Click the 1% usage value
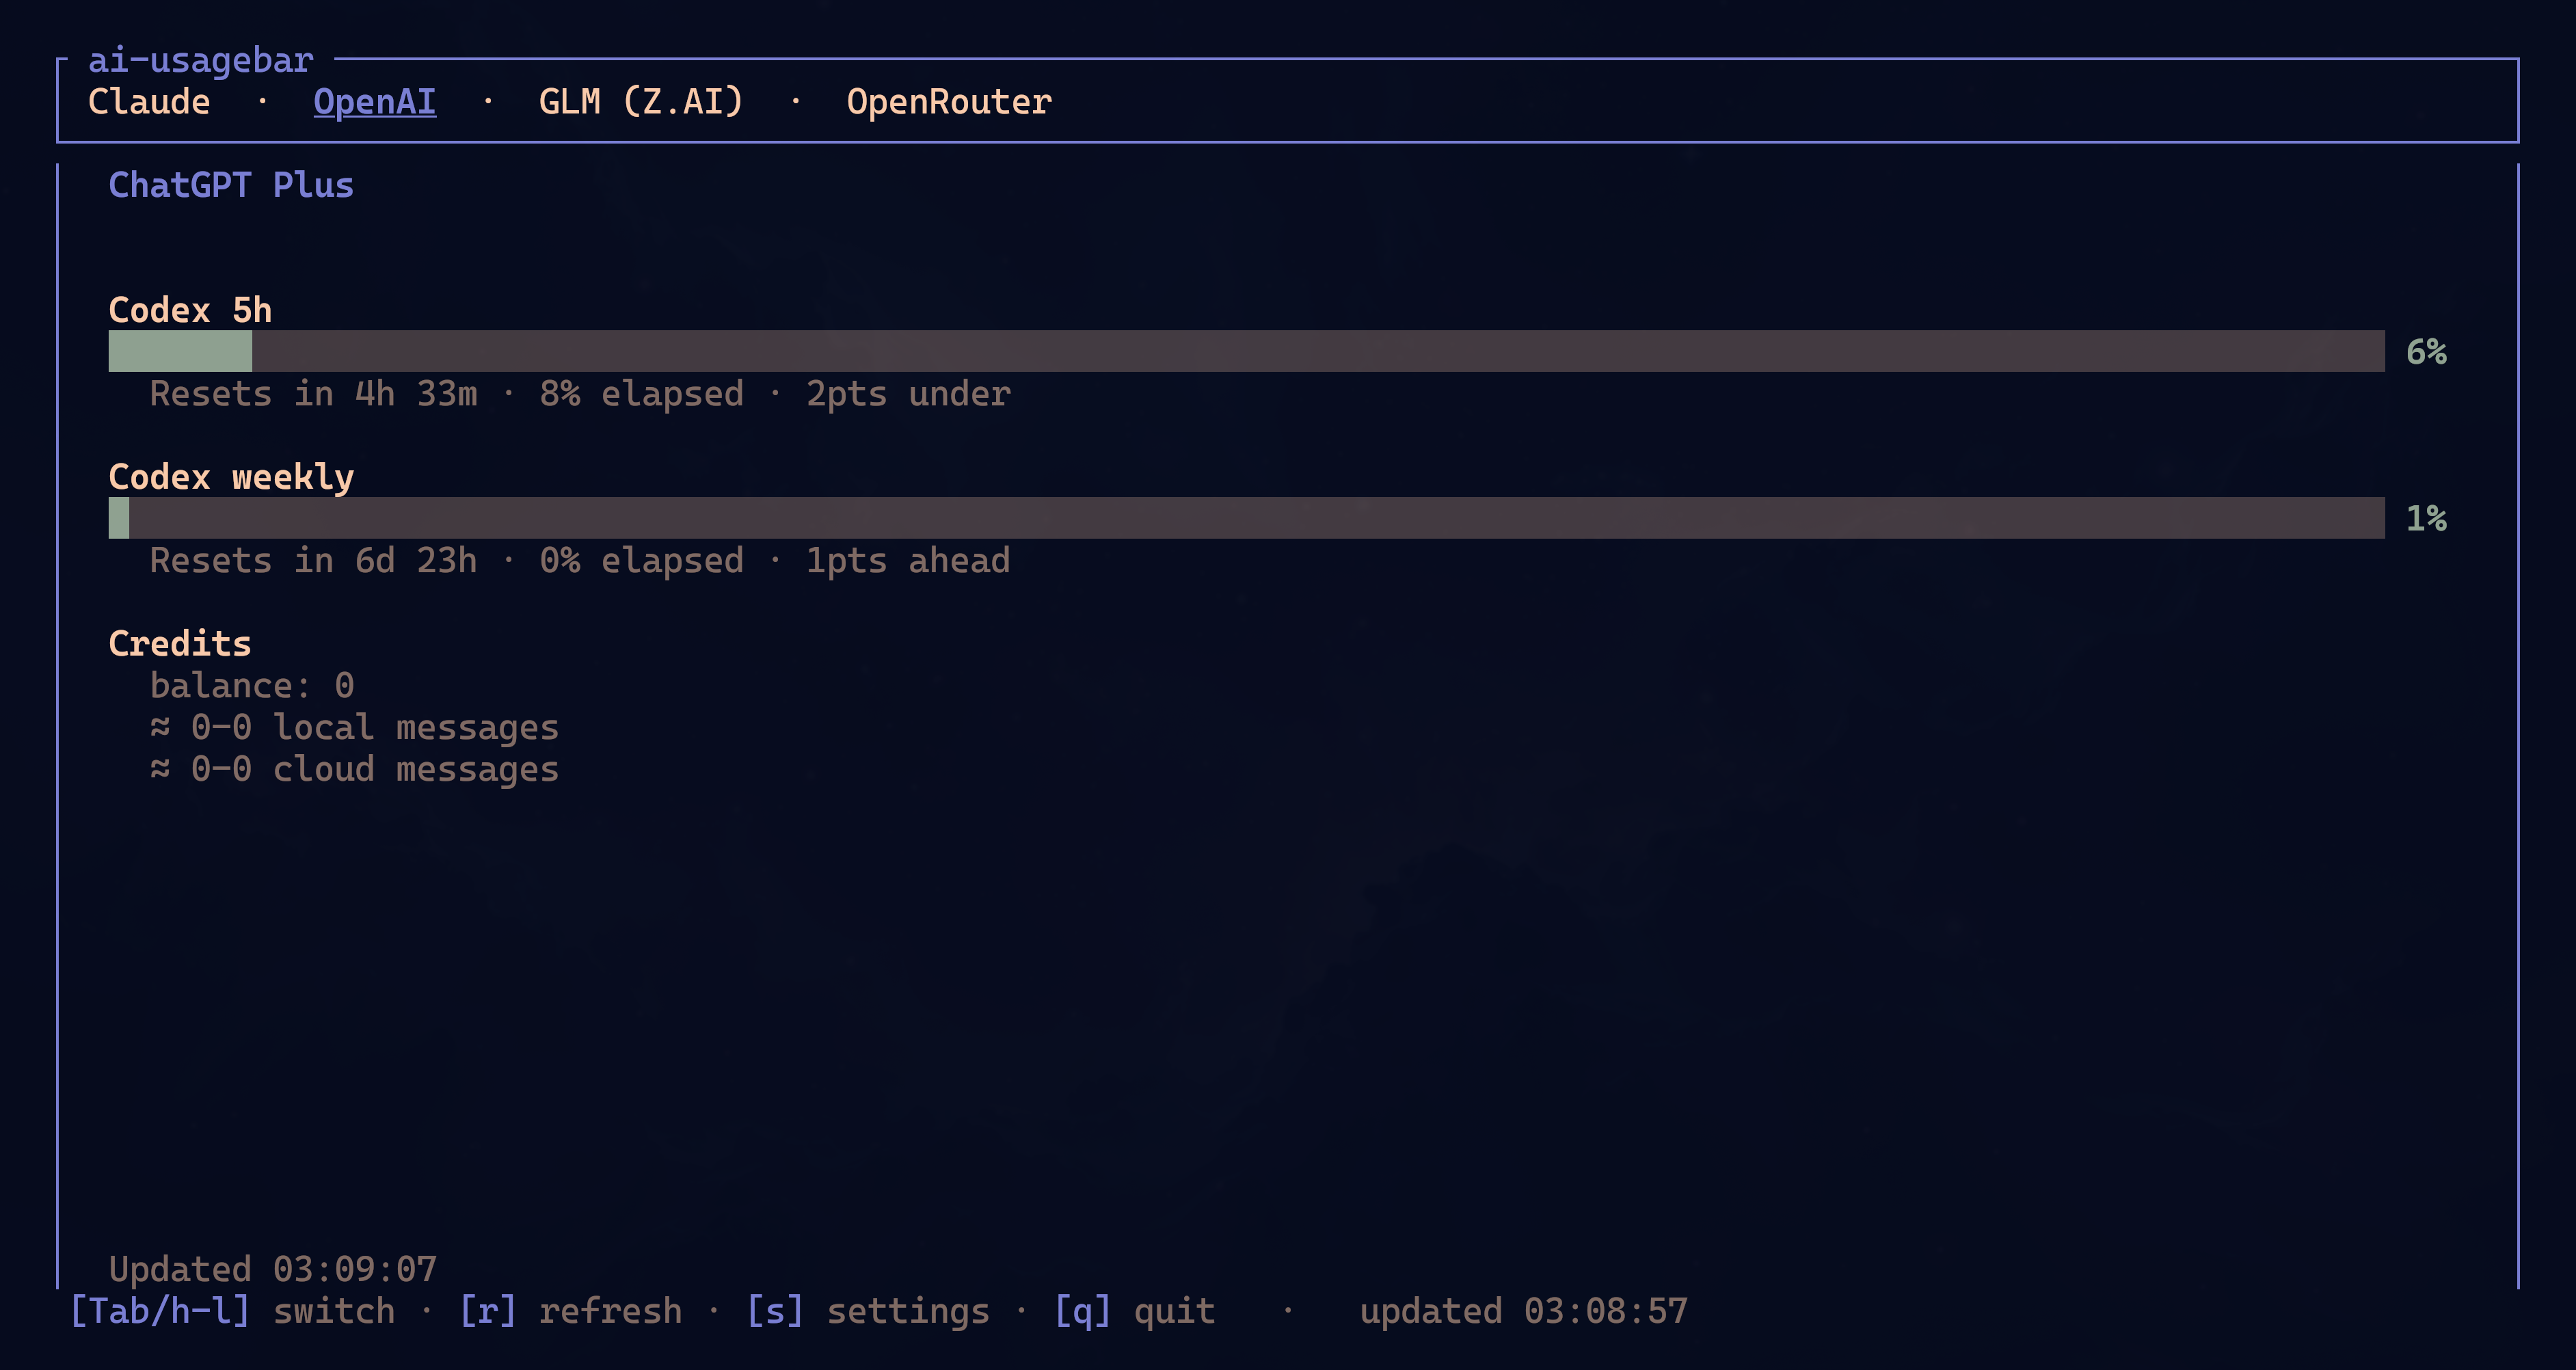The width and height of the screenshot is (2576, 1370). [2426, 519]
